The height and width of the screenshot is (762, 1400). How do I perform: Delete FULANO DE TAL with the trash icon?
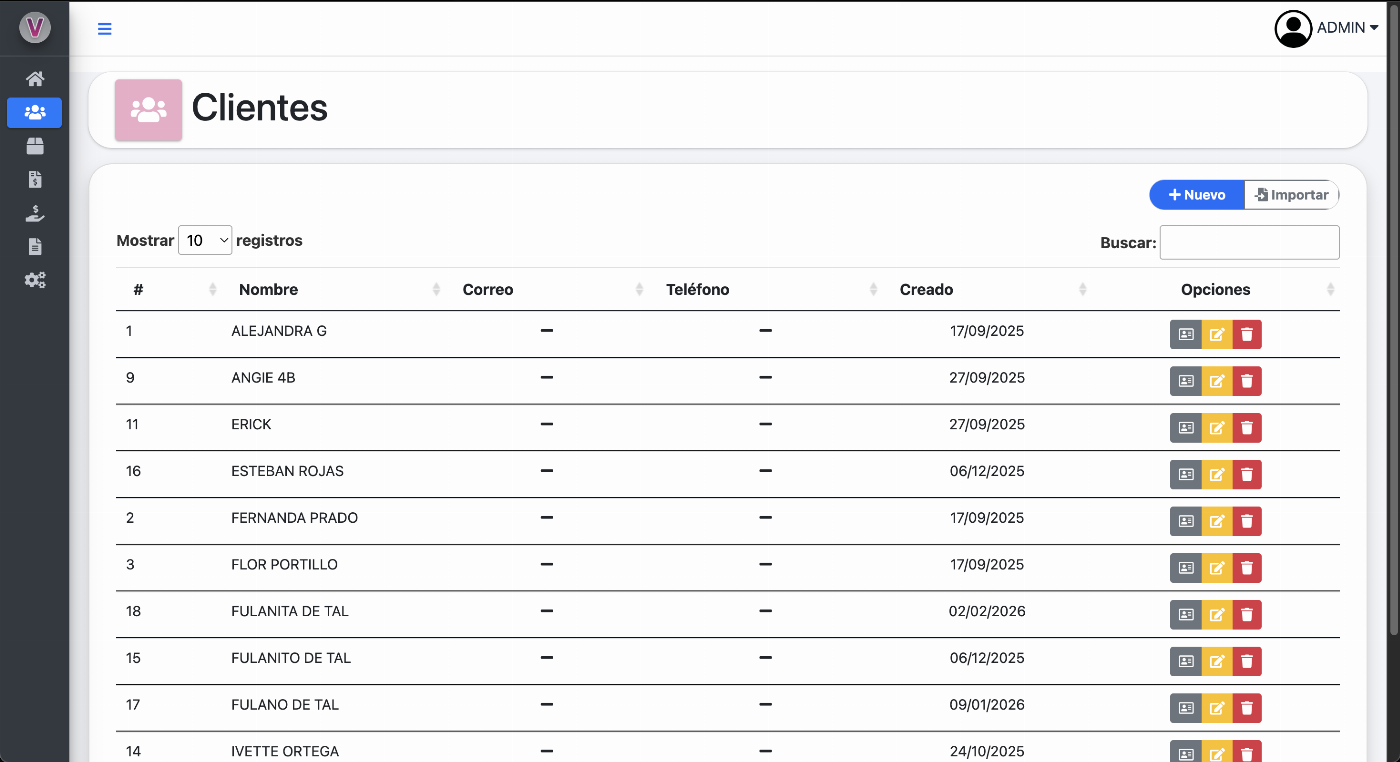click(1247, 708)
